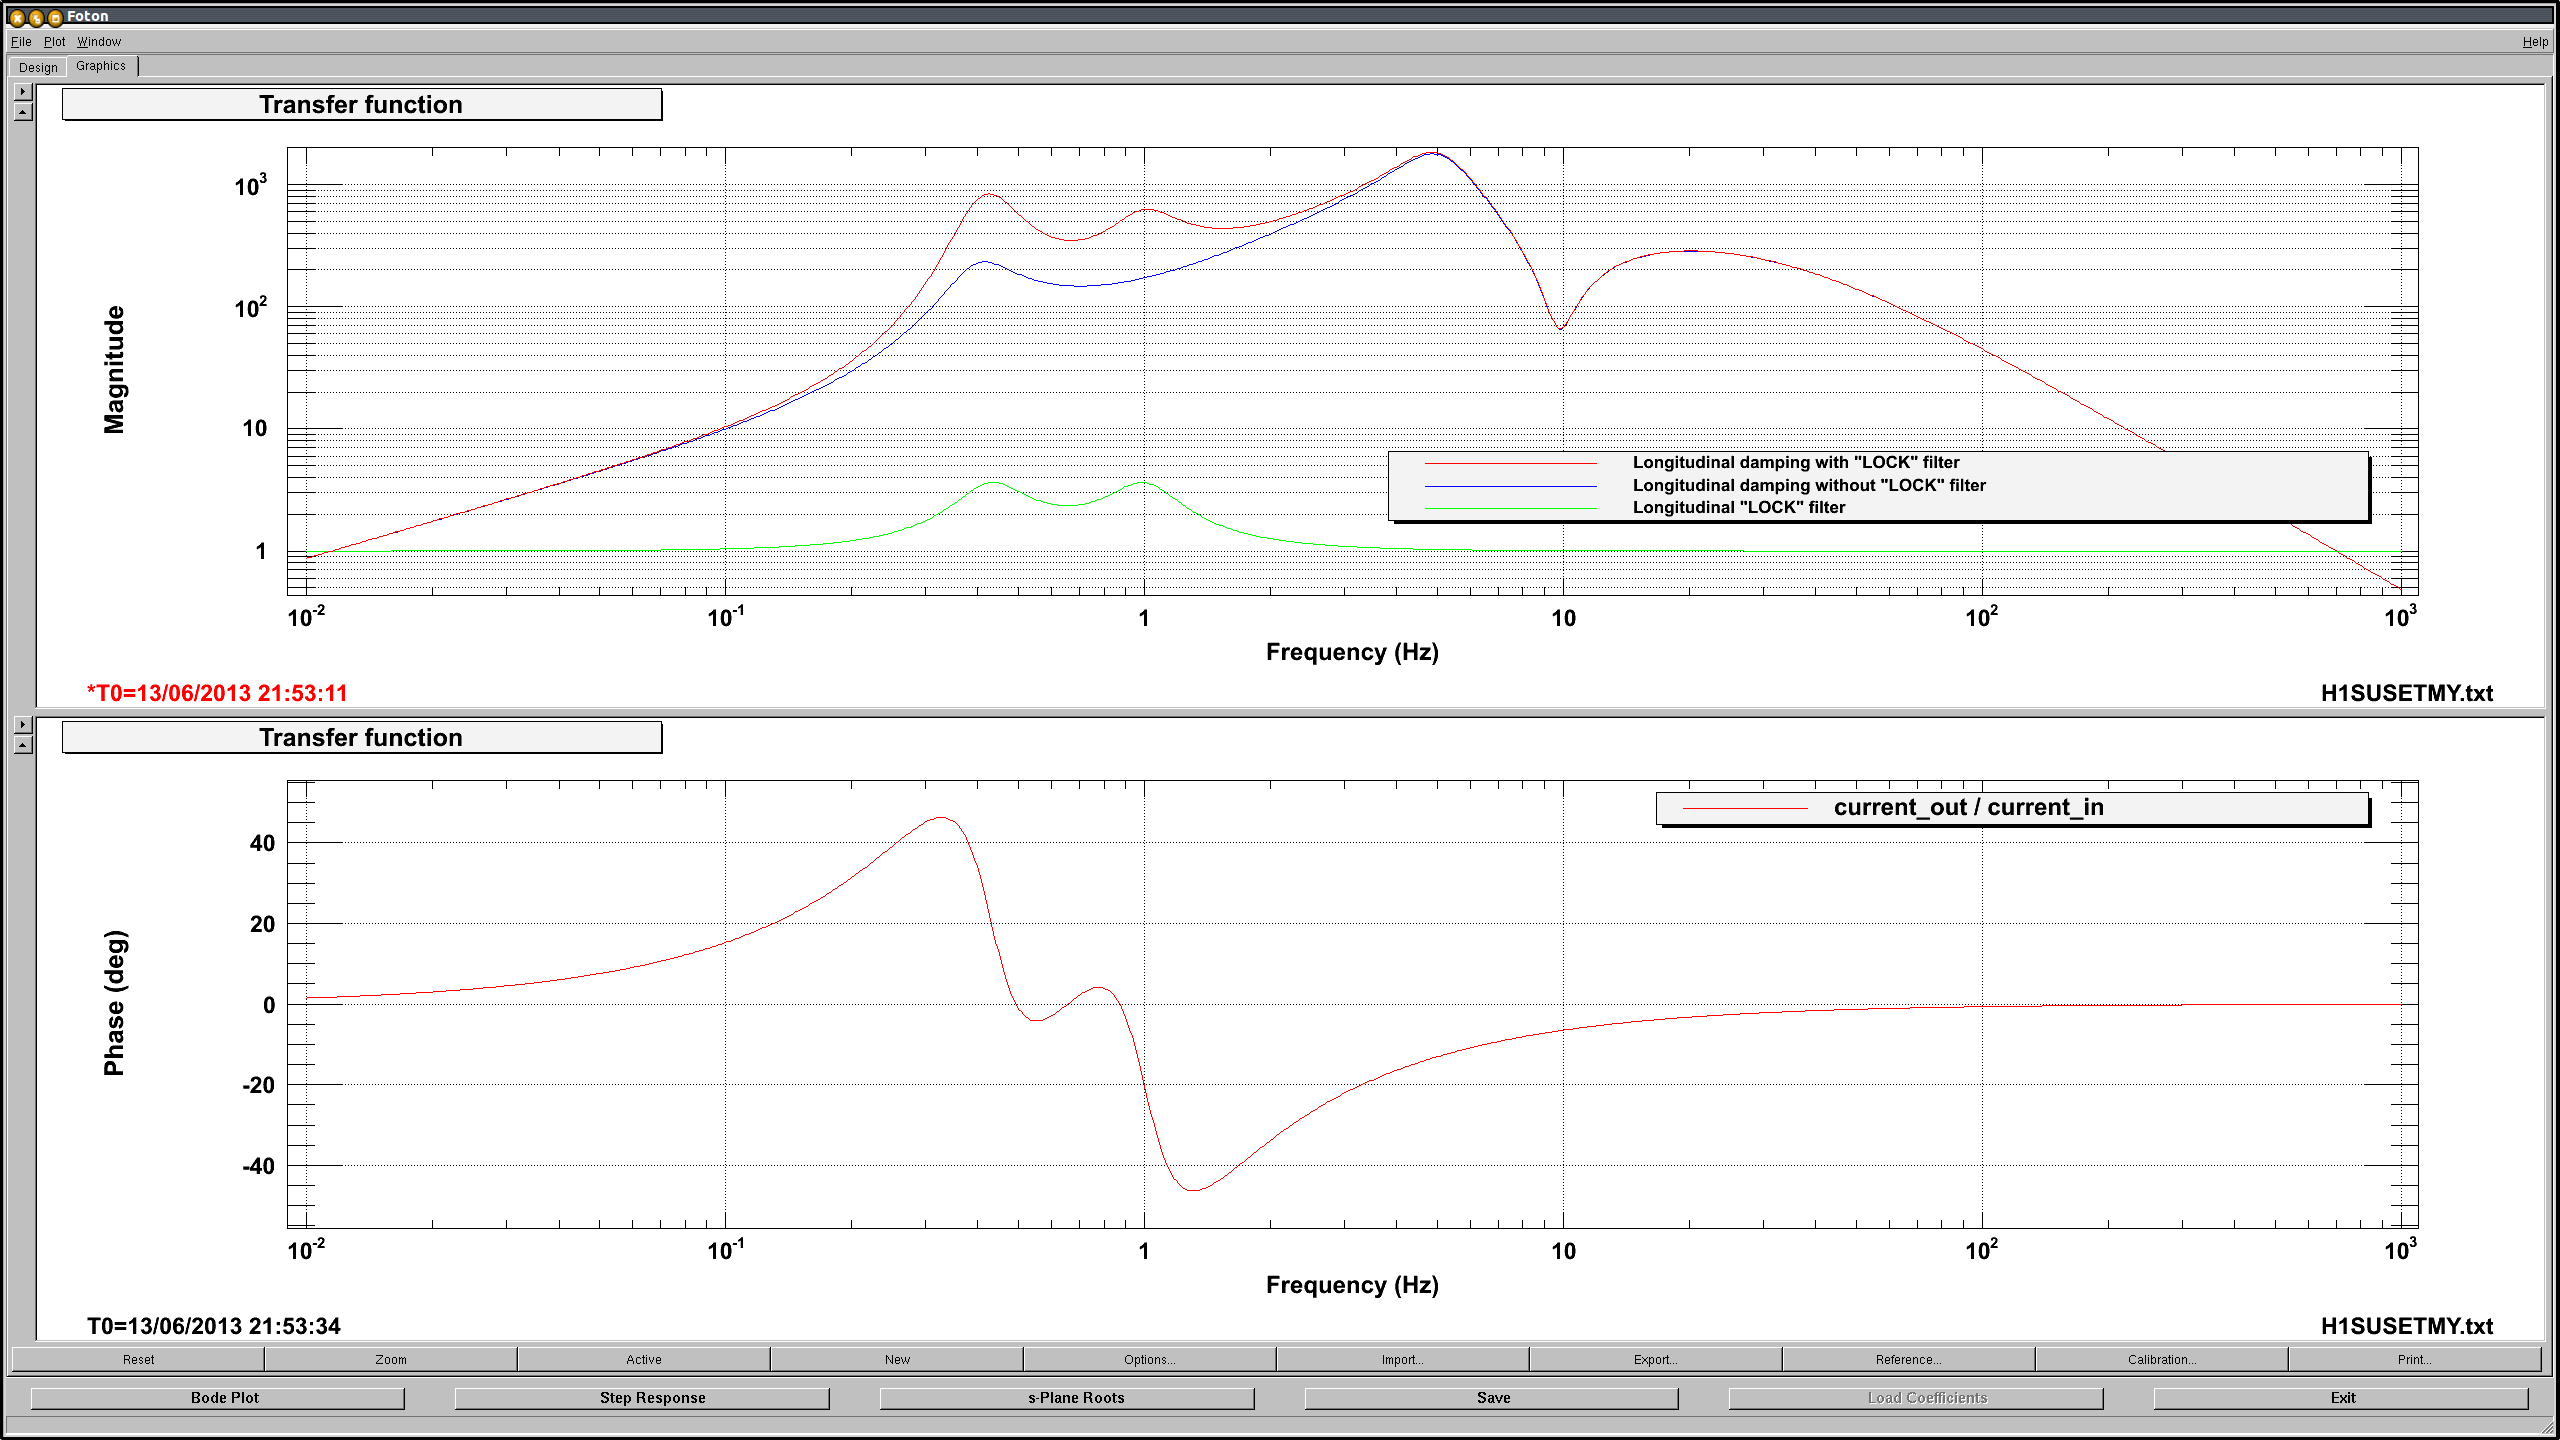Click the Step Response button

pyautogui.click(x=642, y=1398)
